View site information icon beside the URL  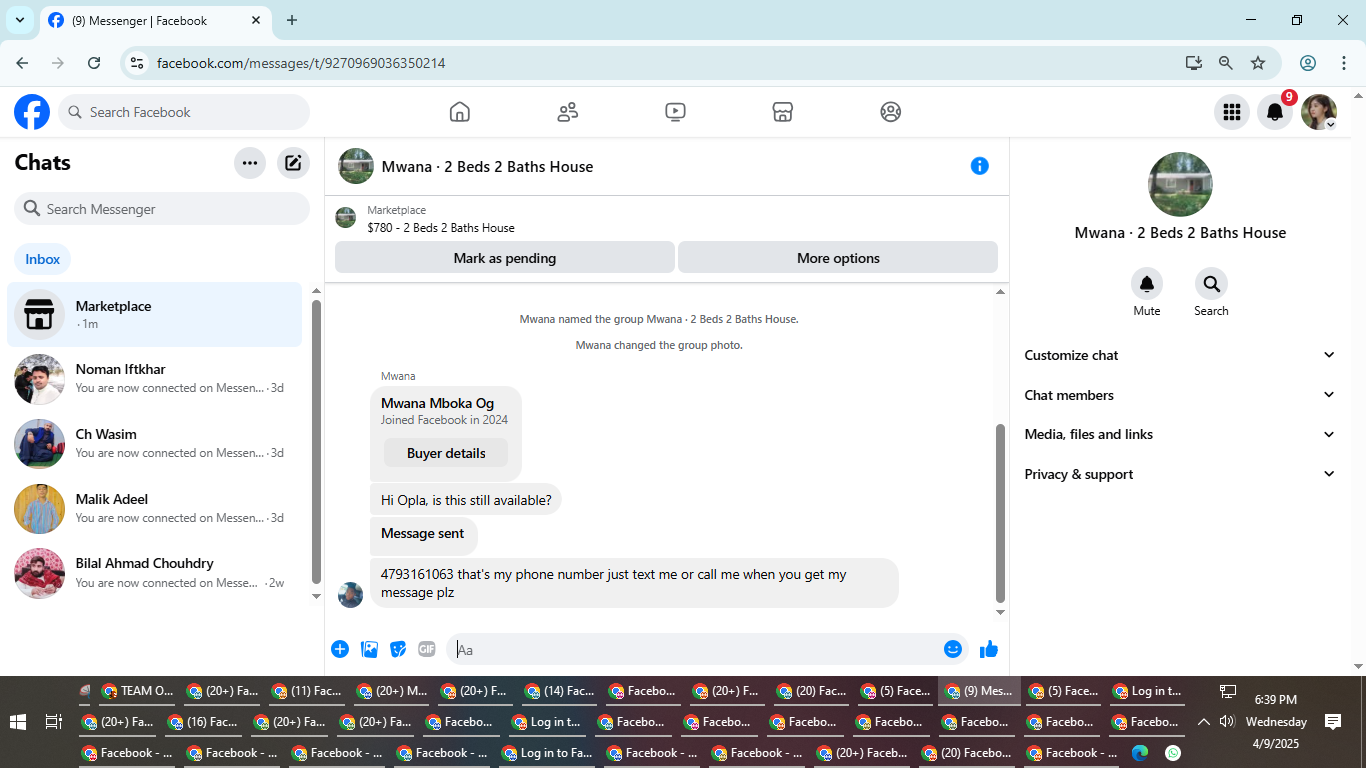click(138, 63)
